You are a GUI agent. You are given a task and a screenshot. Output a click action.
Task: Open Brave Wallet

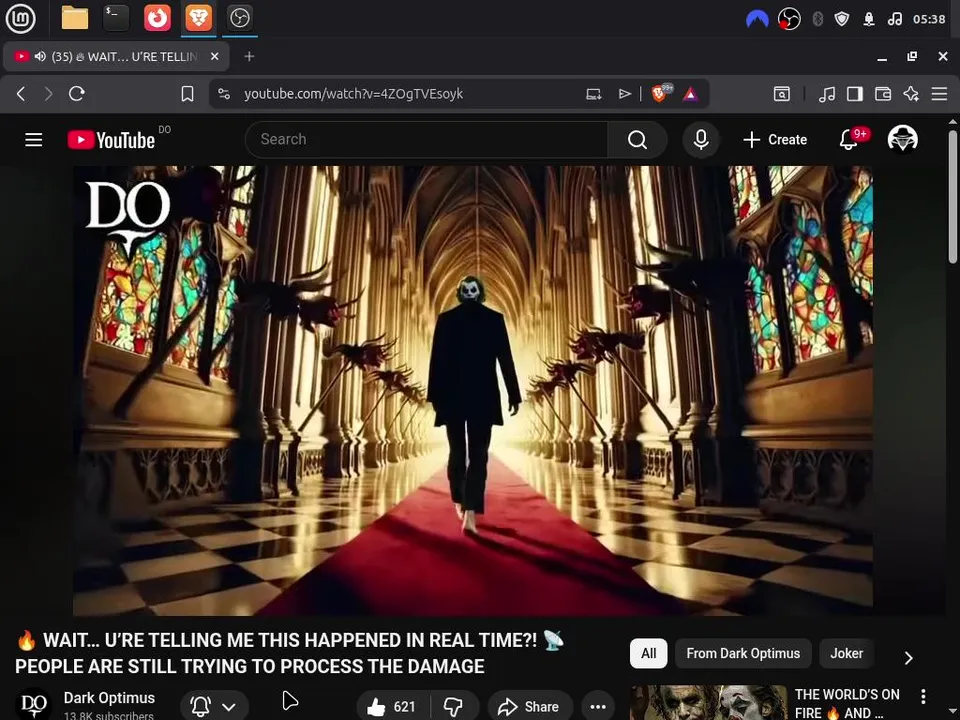point(883,94)
